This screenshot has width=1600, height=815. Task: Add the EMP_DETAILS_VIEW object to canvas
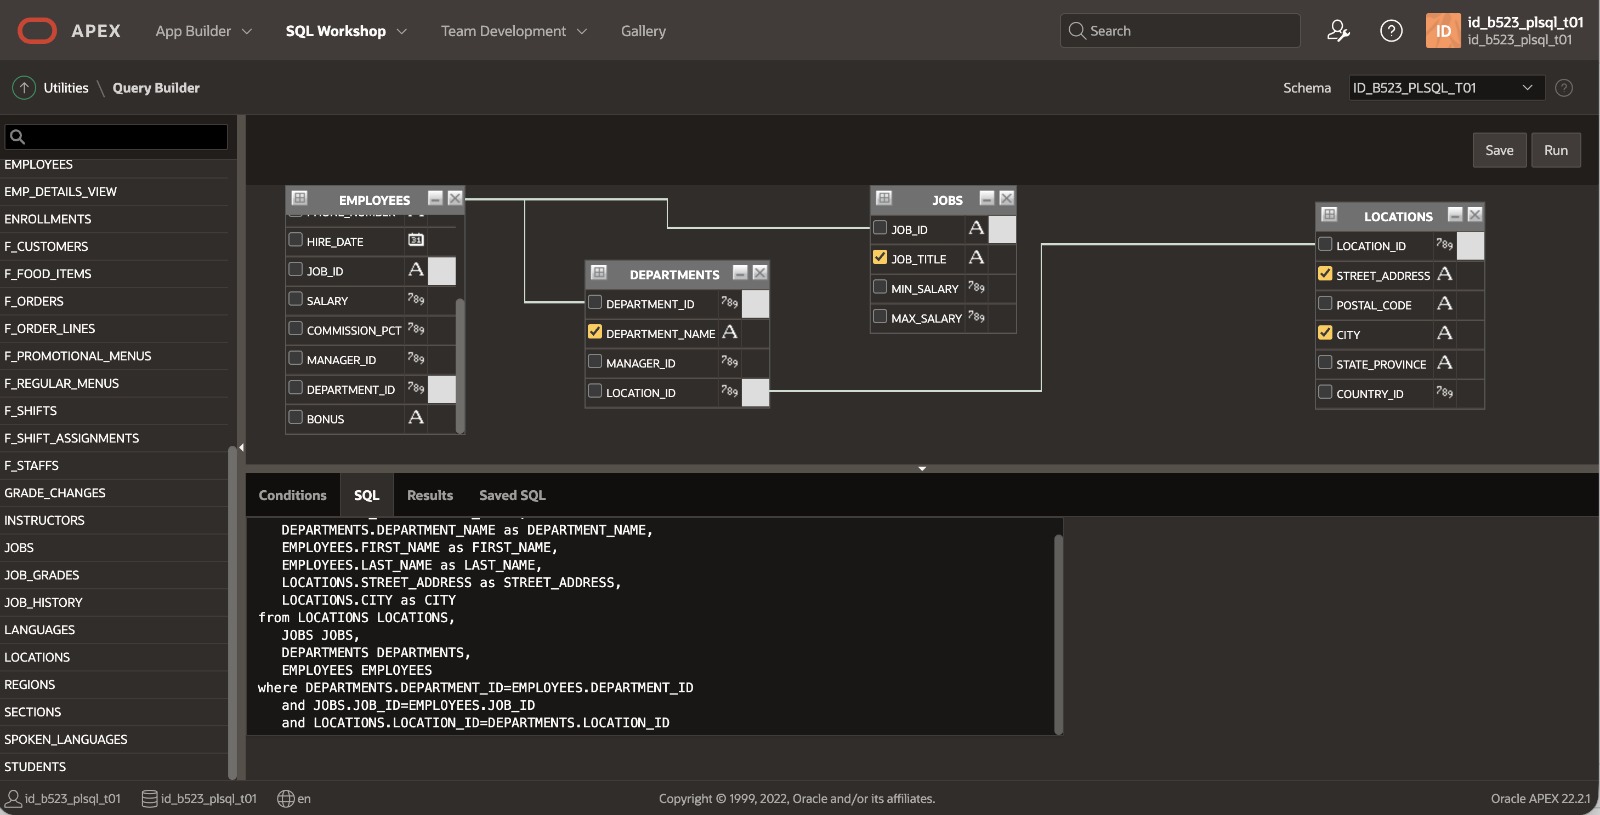[60, 191]
